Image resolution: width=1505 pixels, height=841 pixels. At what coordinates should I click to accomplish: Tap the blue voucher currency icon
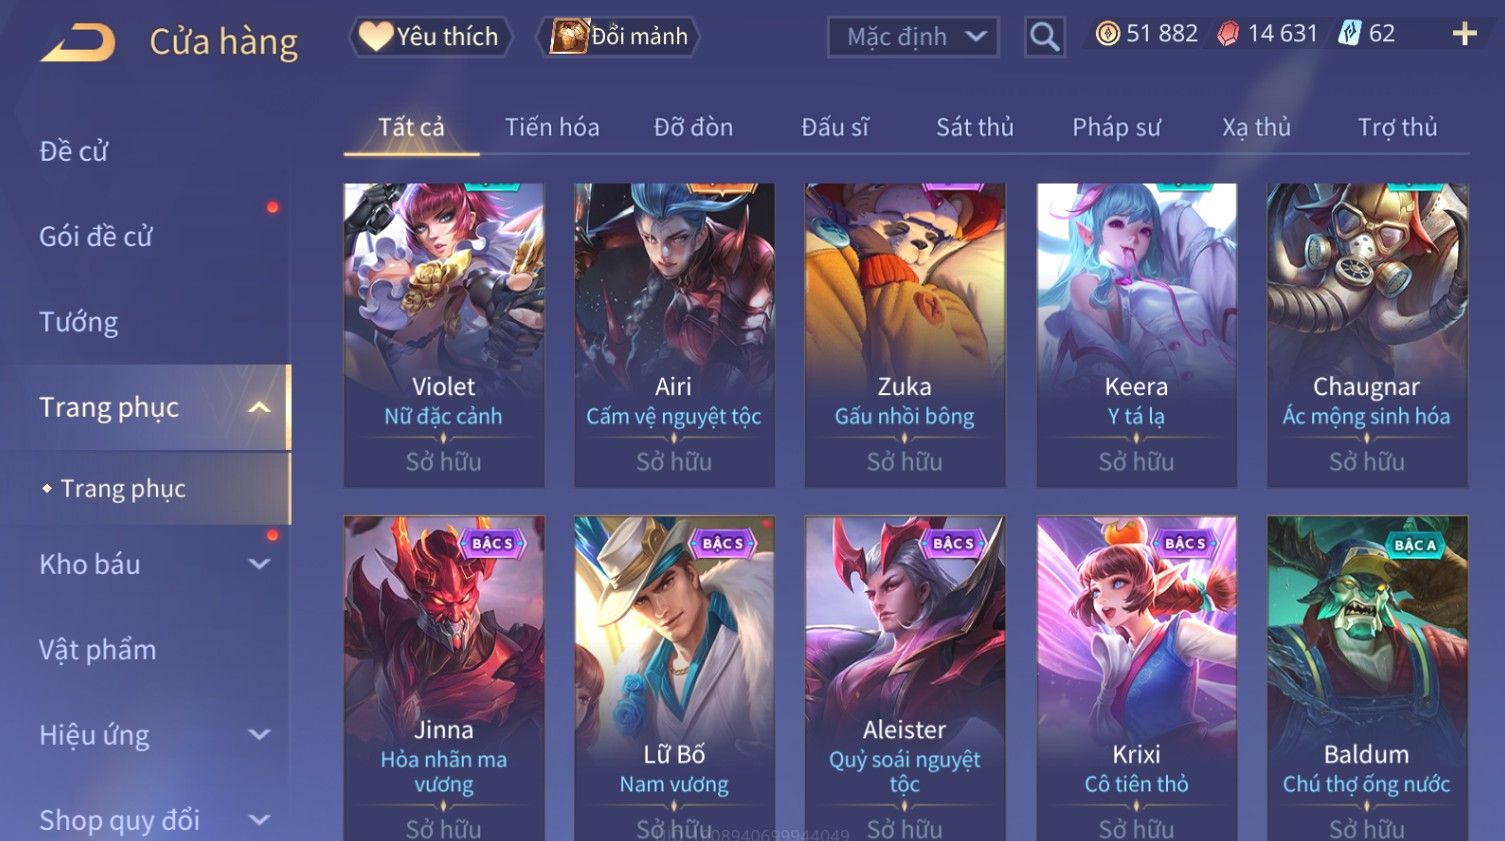[1350, 34]
